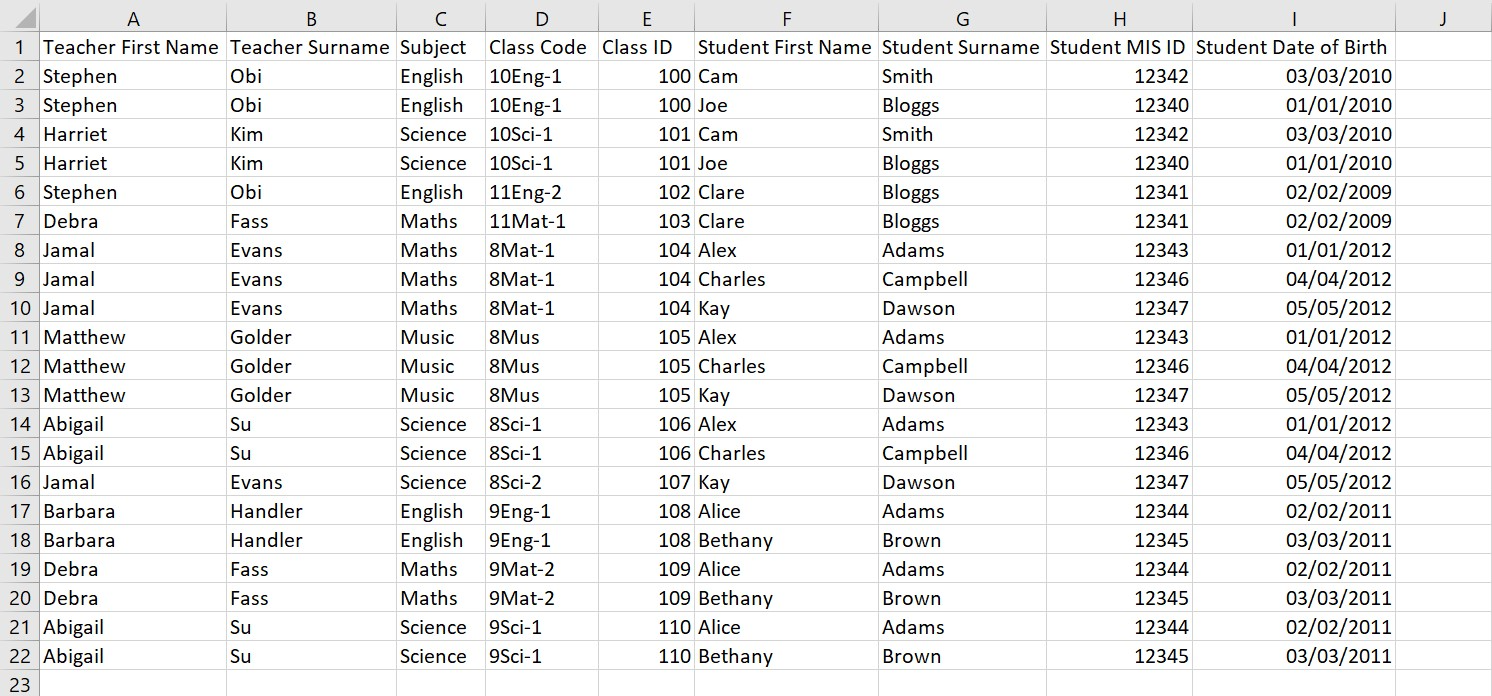This screenshot has height=696, width=1492.
Task: Select column I header
Action: click(1293, 18)
